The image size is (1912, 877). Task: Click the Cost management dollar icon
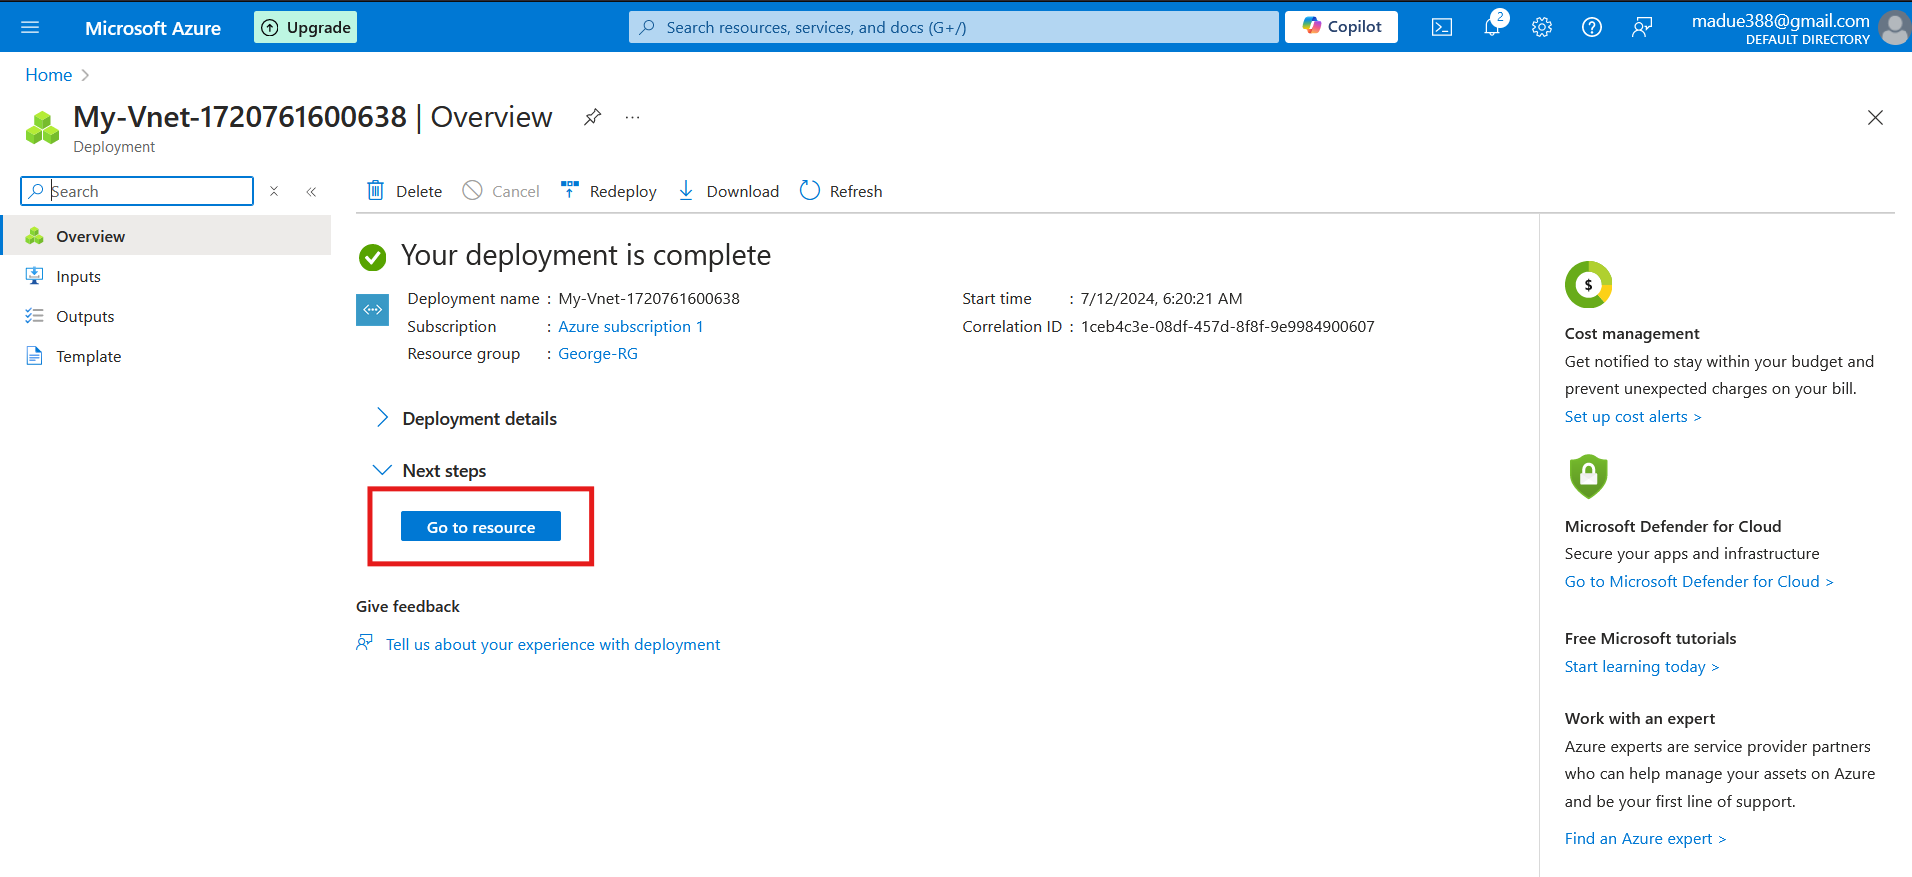(1588, 285)
